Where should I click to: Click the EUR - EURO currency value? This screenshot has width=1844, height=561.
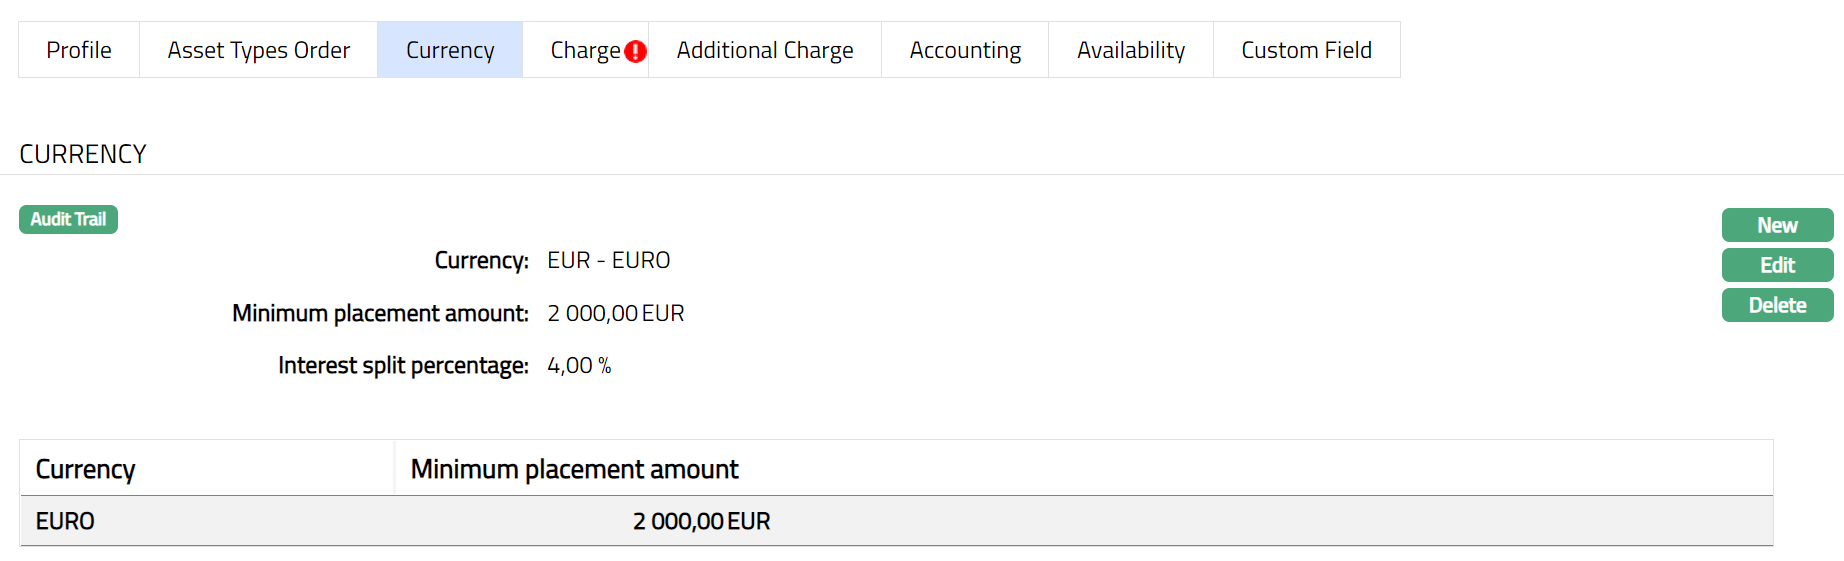click(x=608, y=260)
